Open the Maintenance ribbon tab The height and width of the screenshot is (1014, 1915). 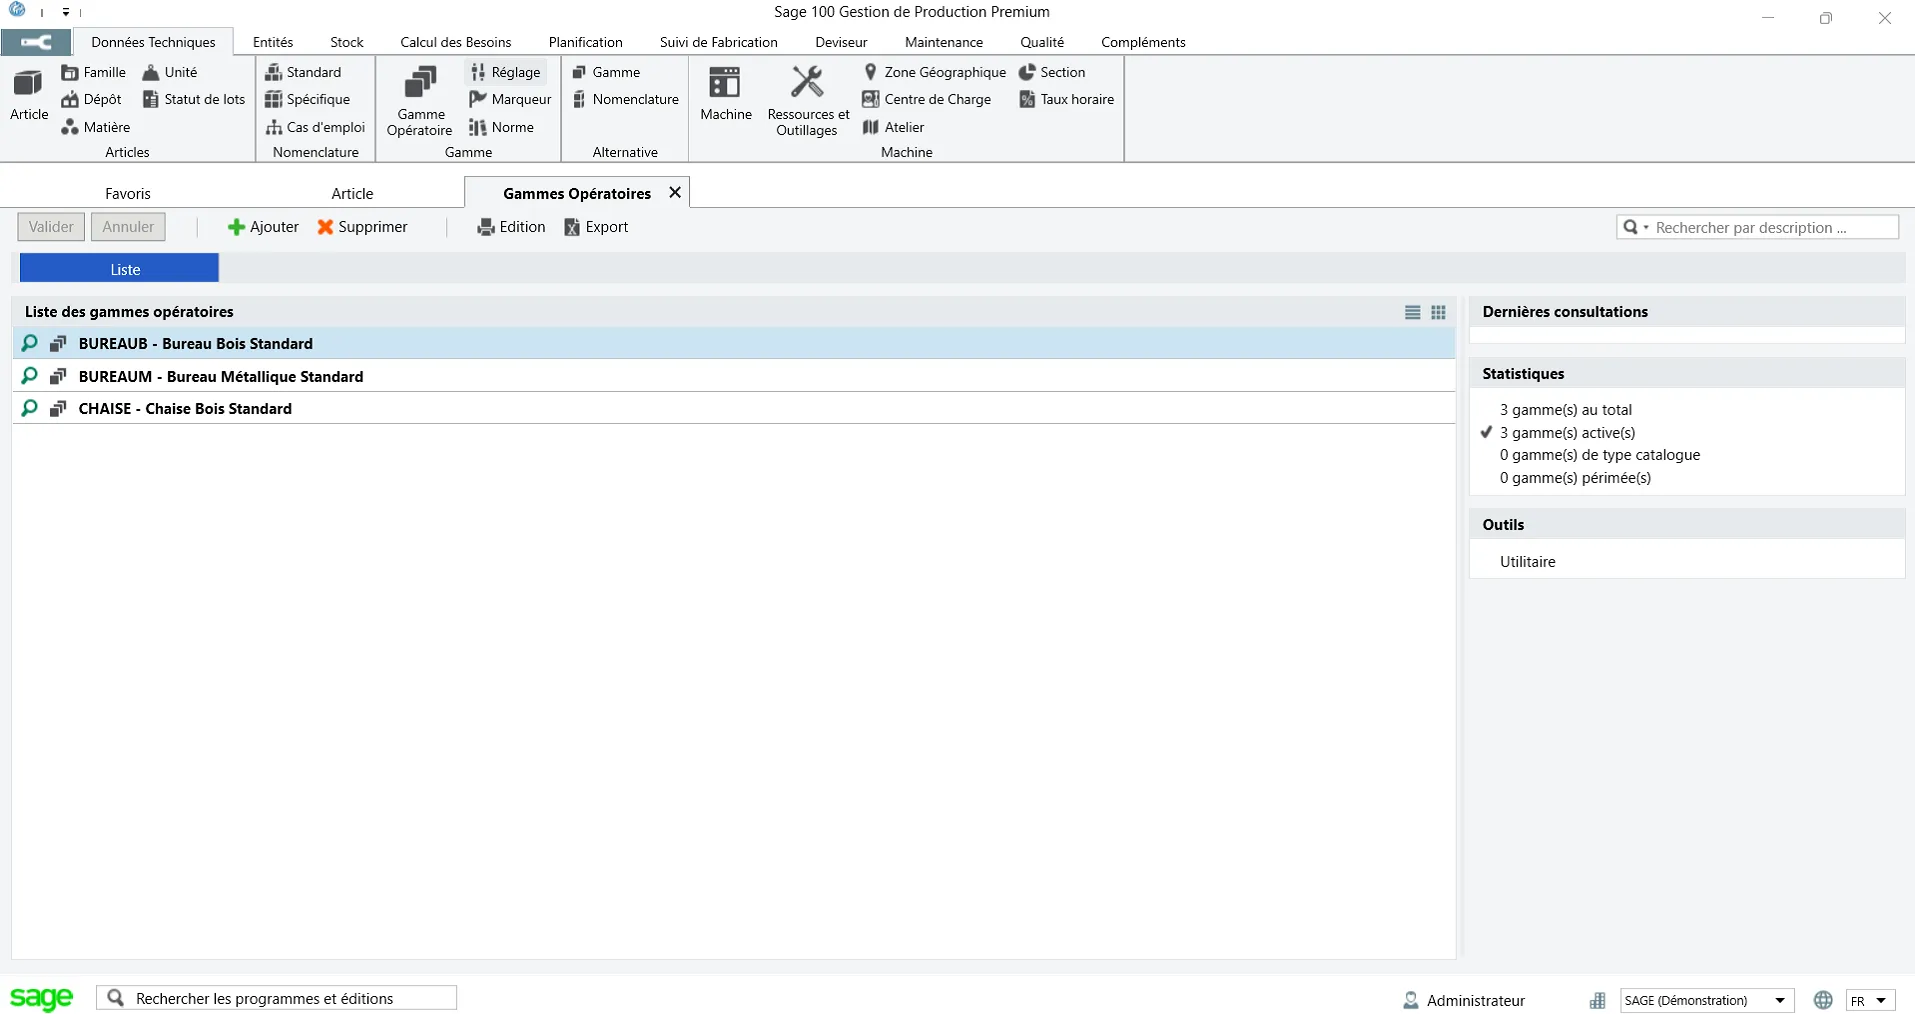(944, 42)
